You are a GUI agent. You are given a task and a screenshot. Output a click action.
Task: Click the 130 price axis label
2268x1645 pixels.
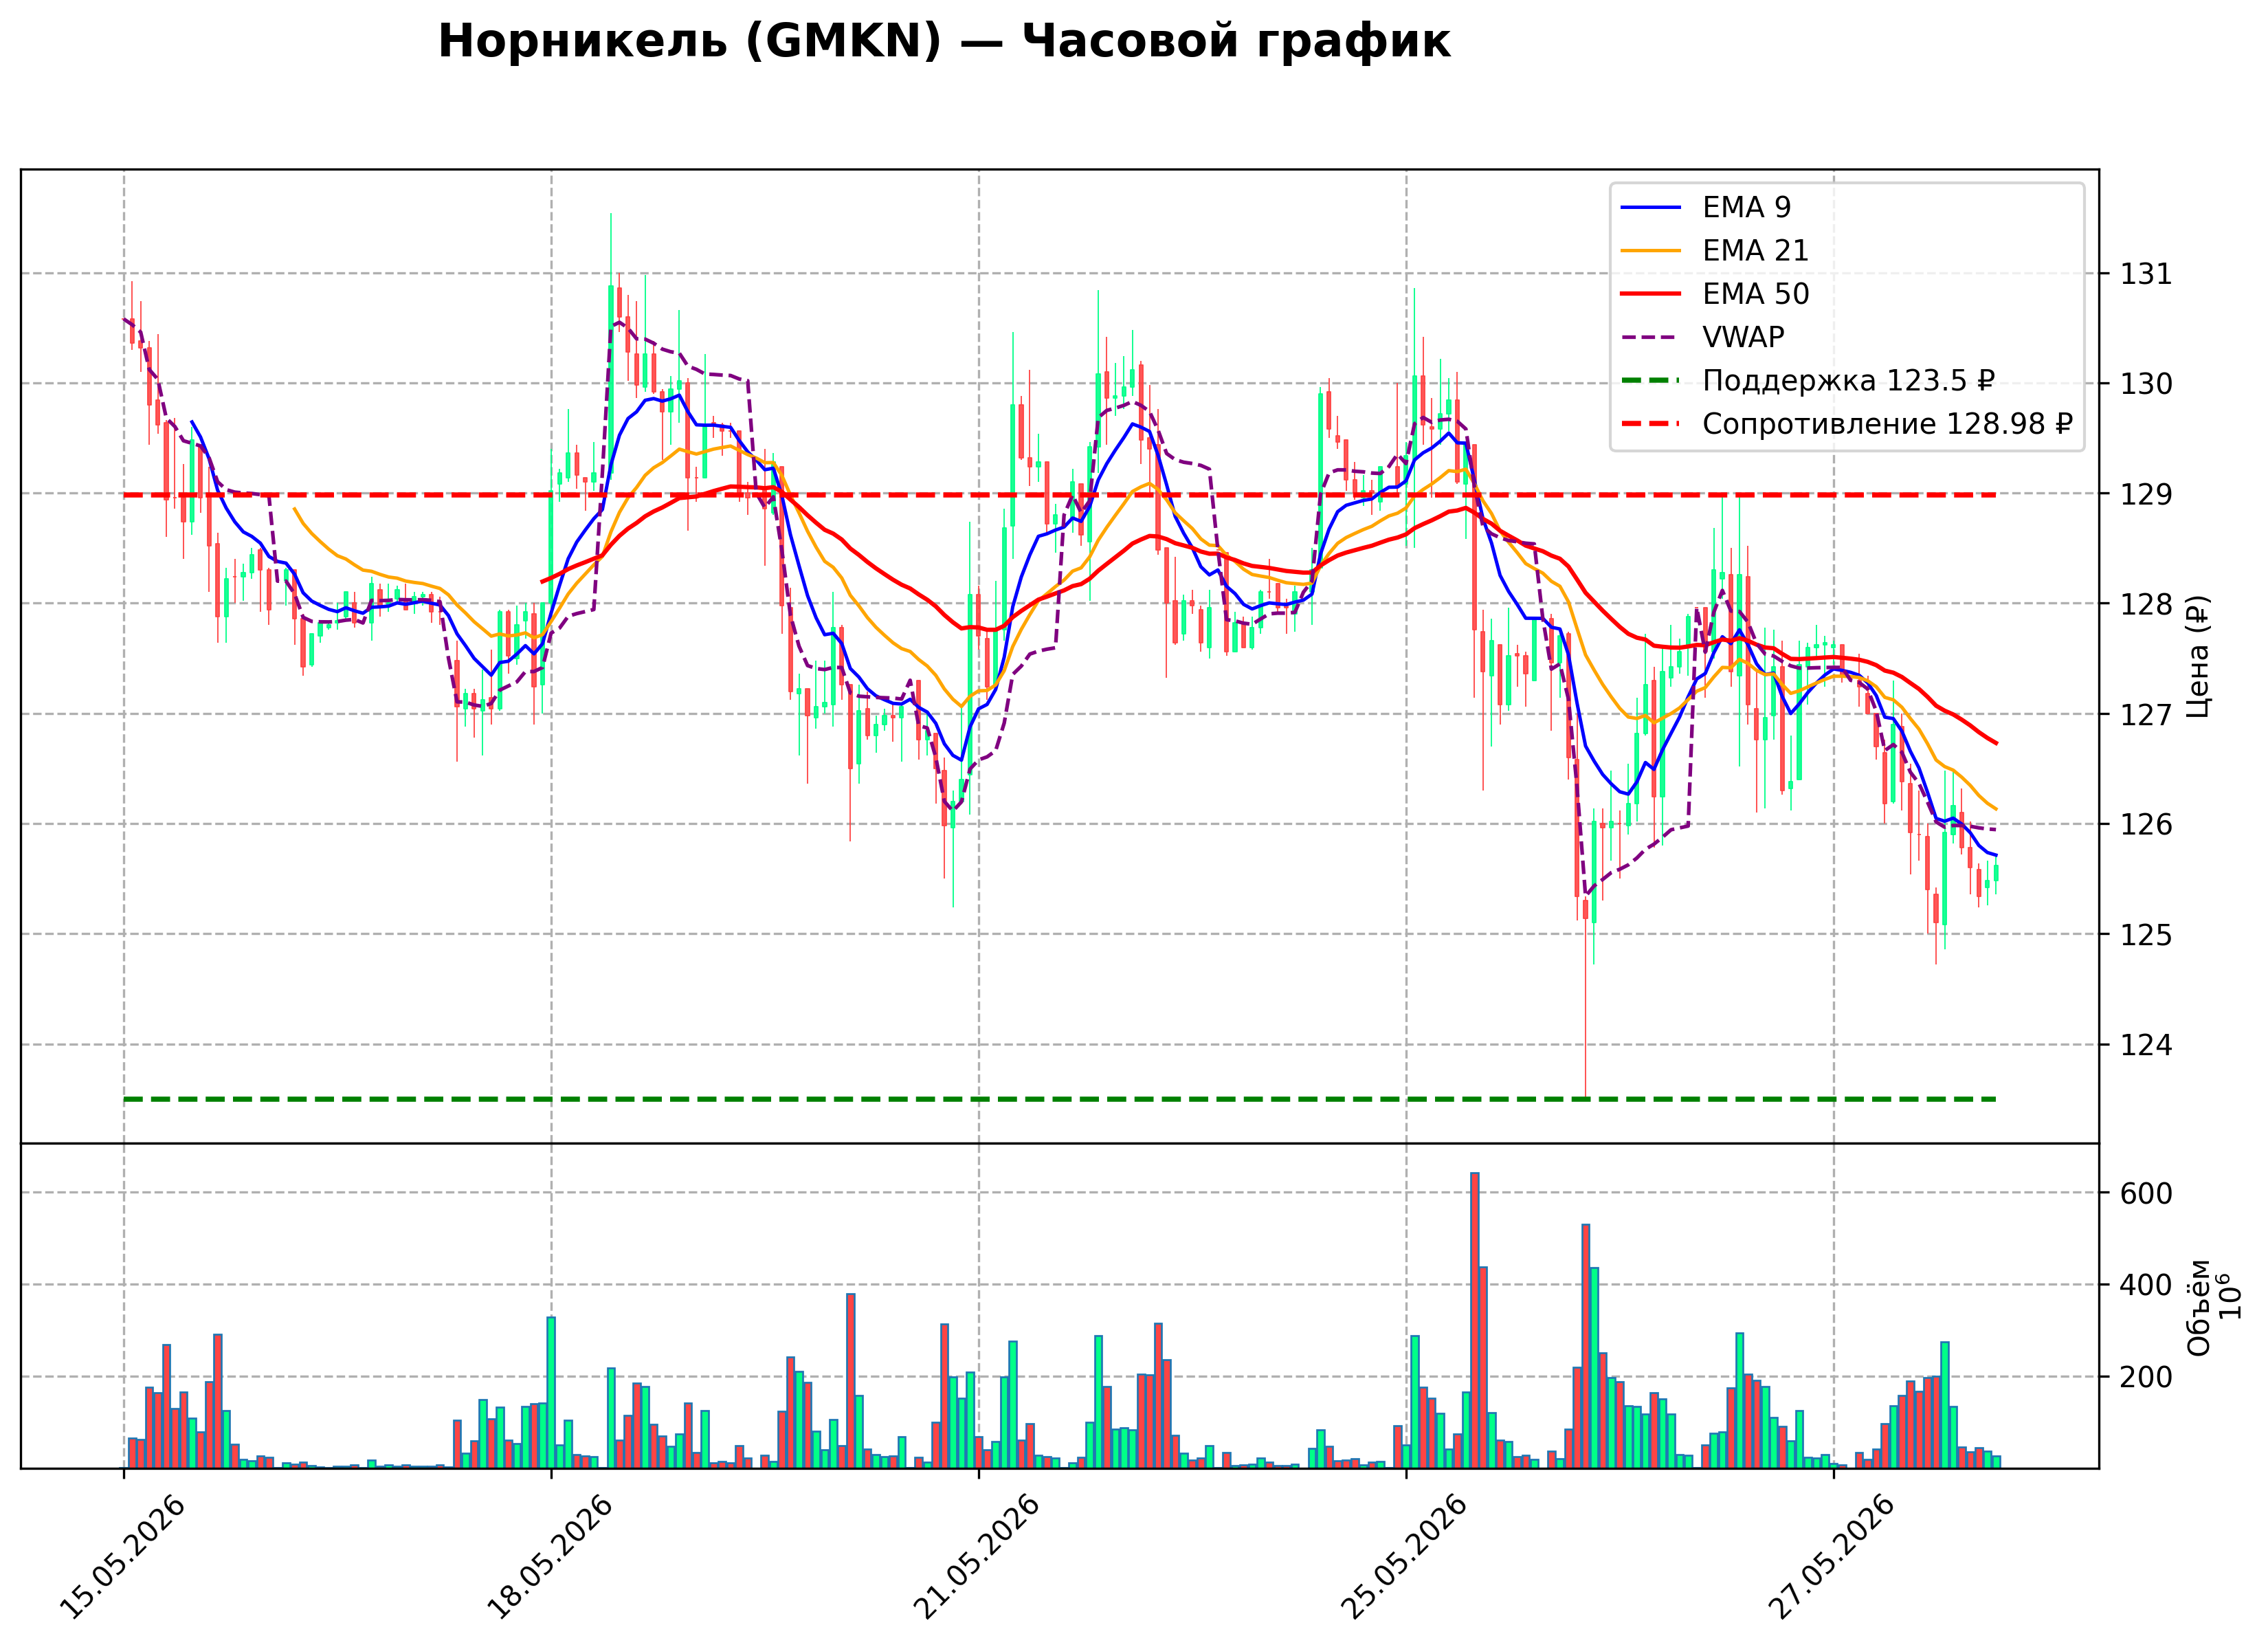[2146, 384]
